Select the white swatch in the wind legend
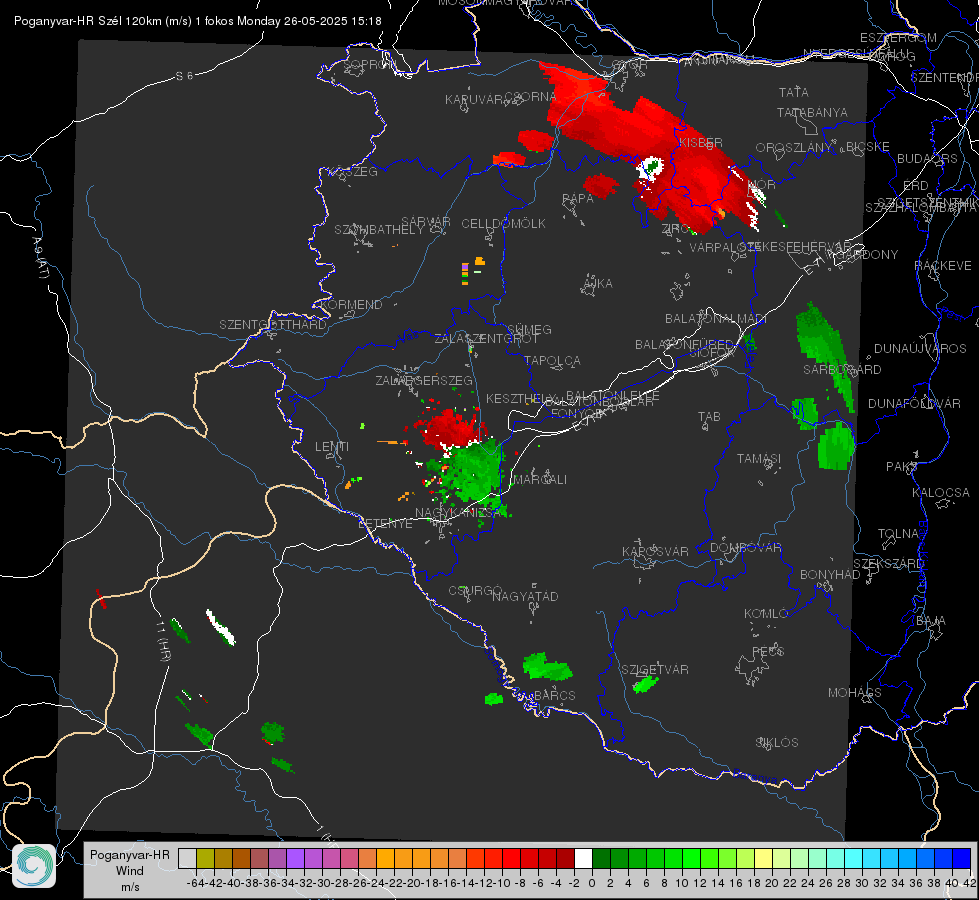Viewport: 979px width, 900px height. tap(583, 858)
